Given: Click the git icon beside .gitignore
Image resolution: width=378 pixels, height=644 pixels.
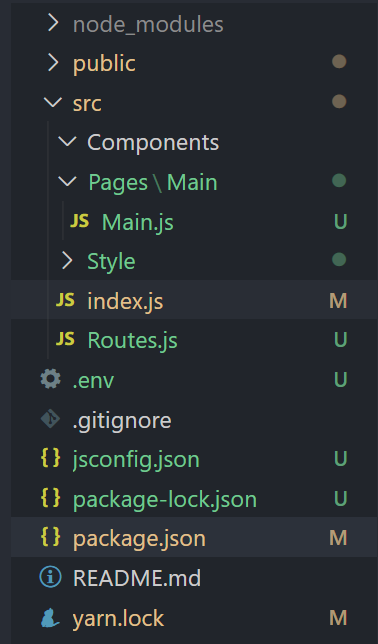Looking at the screenshot, I should pos(51,419).
